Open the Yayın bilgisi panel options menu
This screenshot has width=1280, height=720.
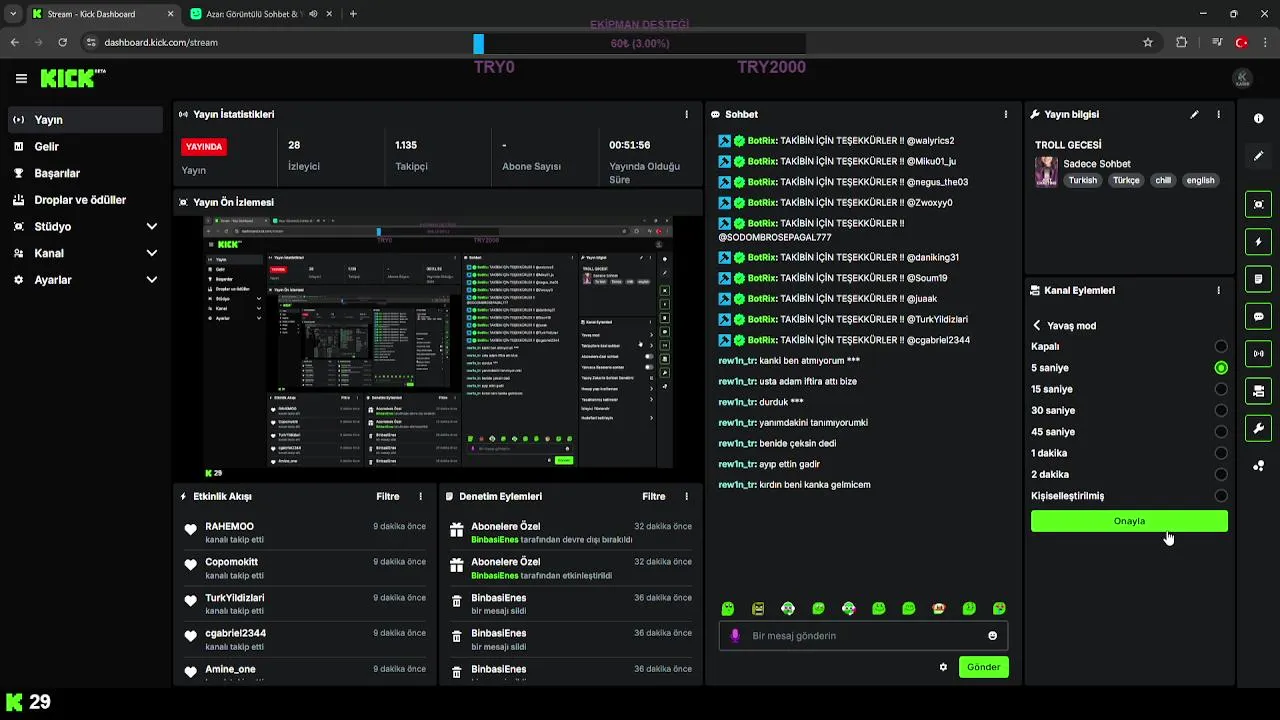pos(1218,114)
